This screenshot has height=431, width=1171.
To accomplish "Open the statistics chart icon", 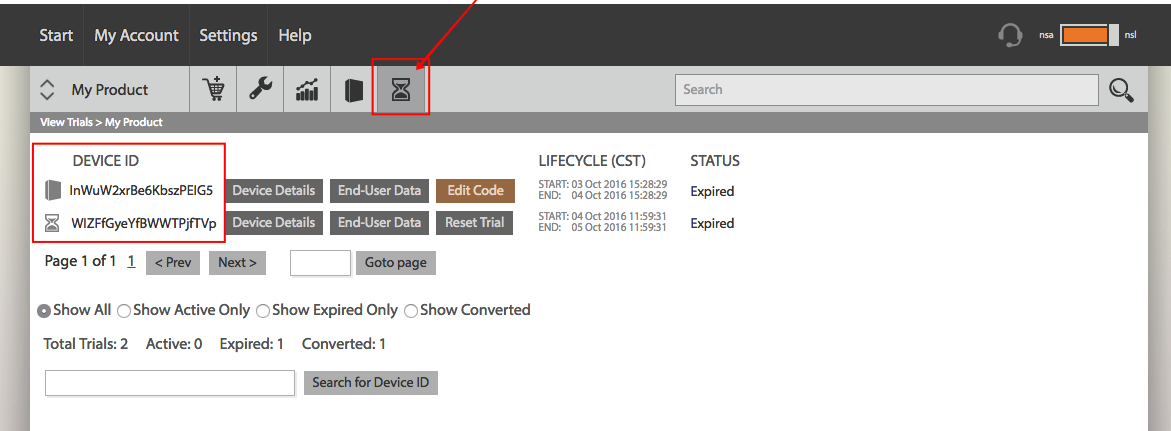I will click(307, 90).
